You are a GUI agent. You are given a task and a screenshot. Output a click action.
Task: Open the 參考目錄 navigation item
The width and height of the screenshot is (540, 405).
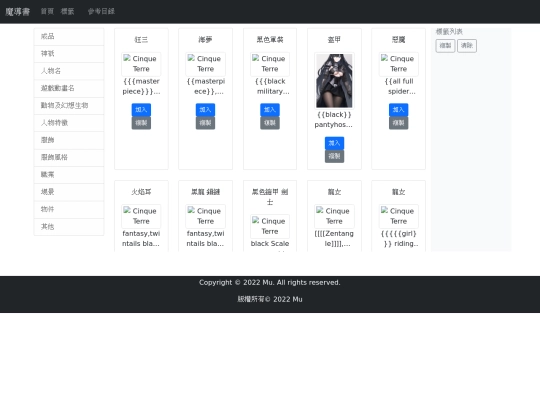pos(101,11)
